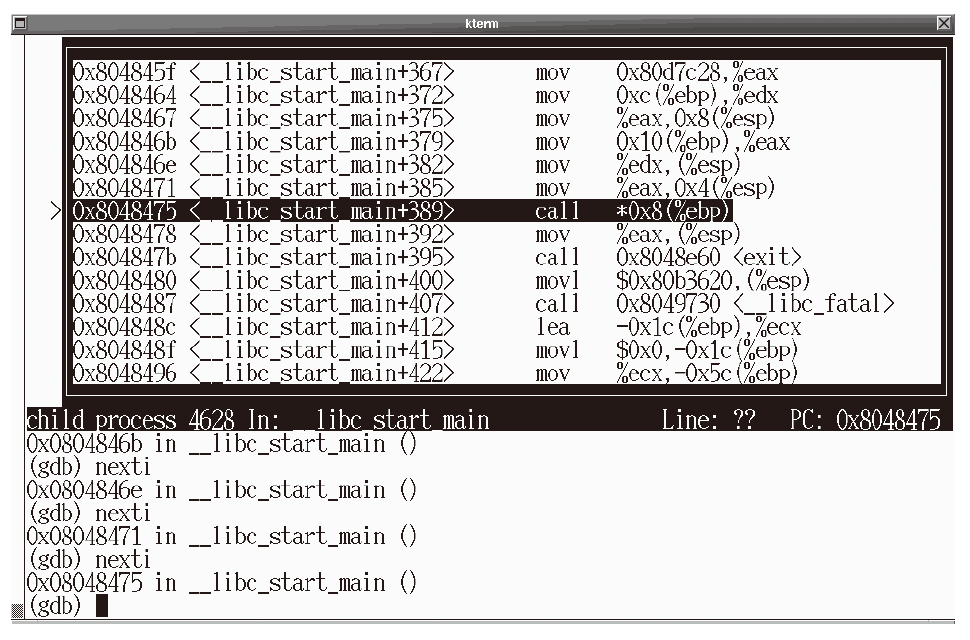Click the address 0x8048464 in disassembly
Screen dimensions: 970x640
pos(125,96)
